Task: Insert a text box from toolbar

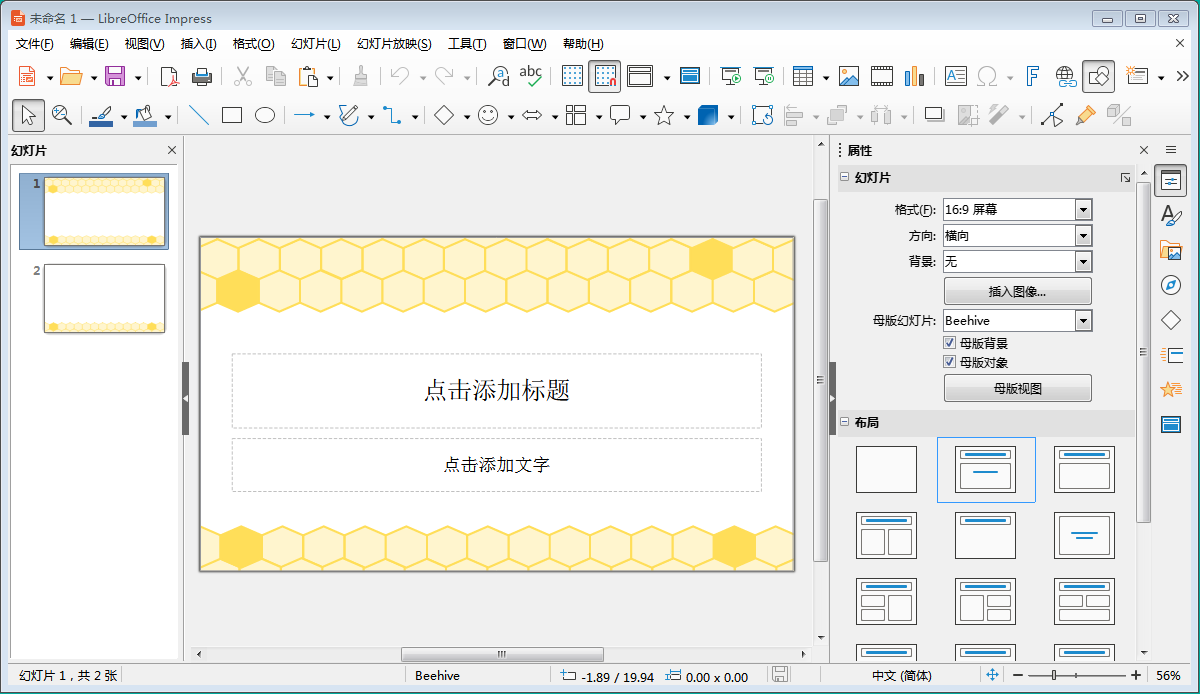Action: [x=956, y=76]
